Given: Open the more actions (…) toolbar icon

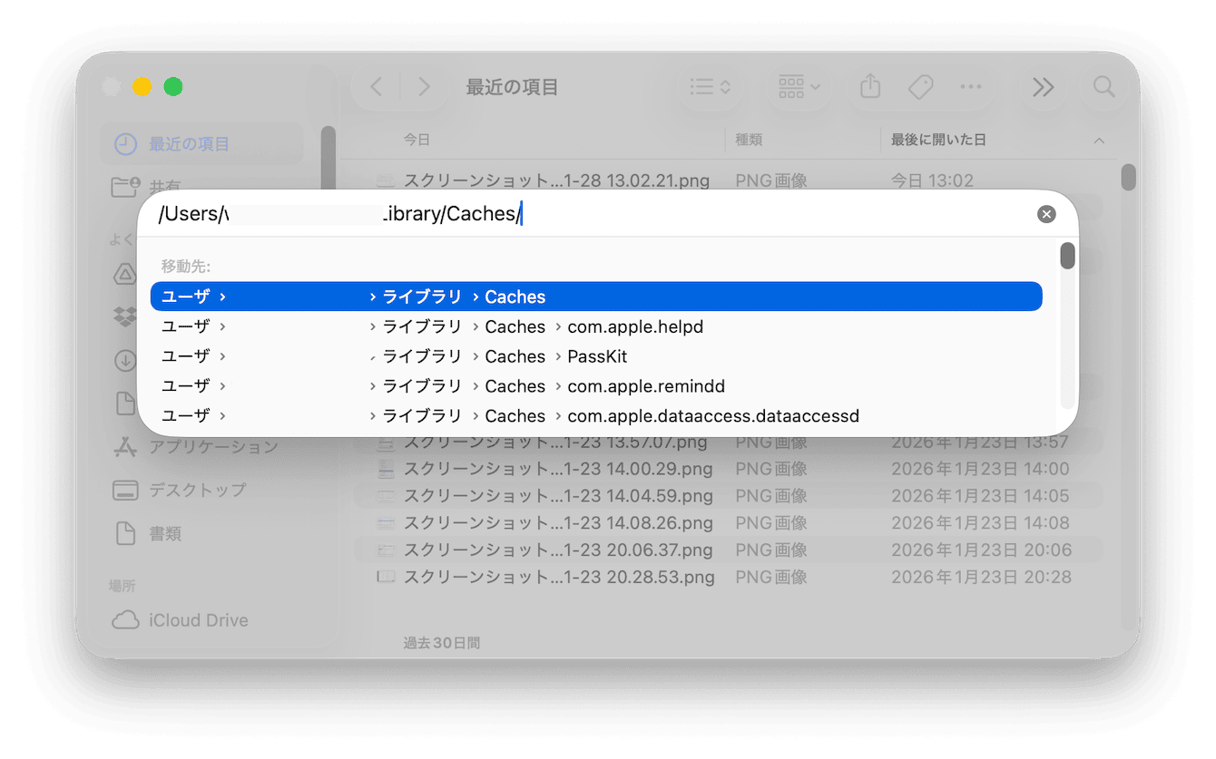Looking at the screenshot, I should coord(970,87).
